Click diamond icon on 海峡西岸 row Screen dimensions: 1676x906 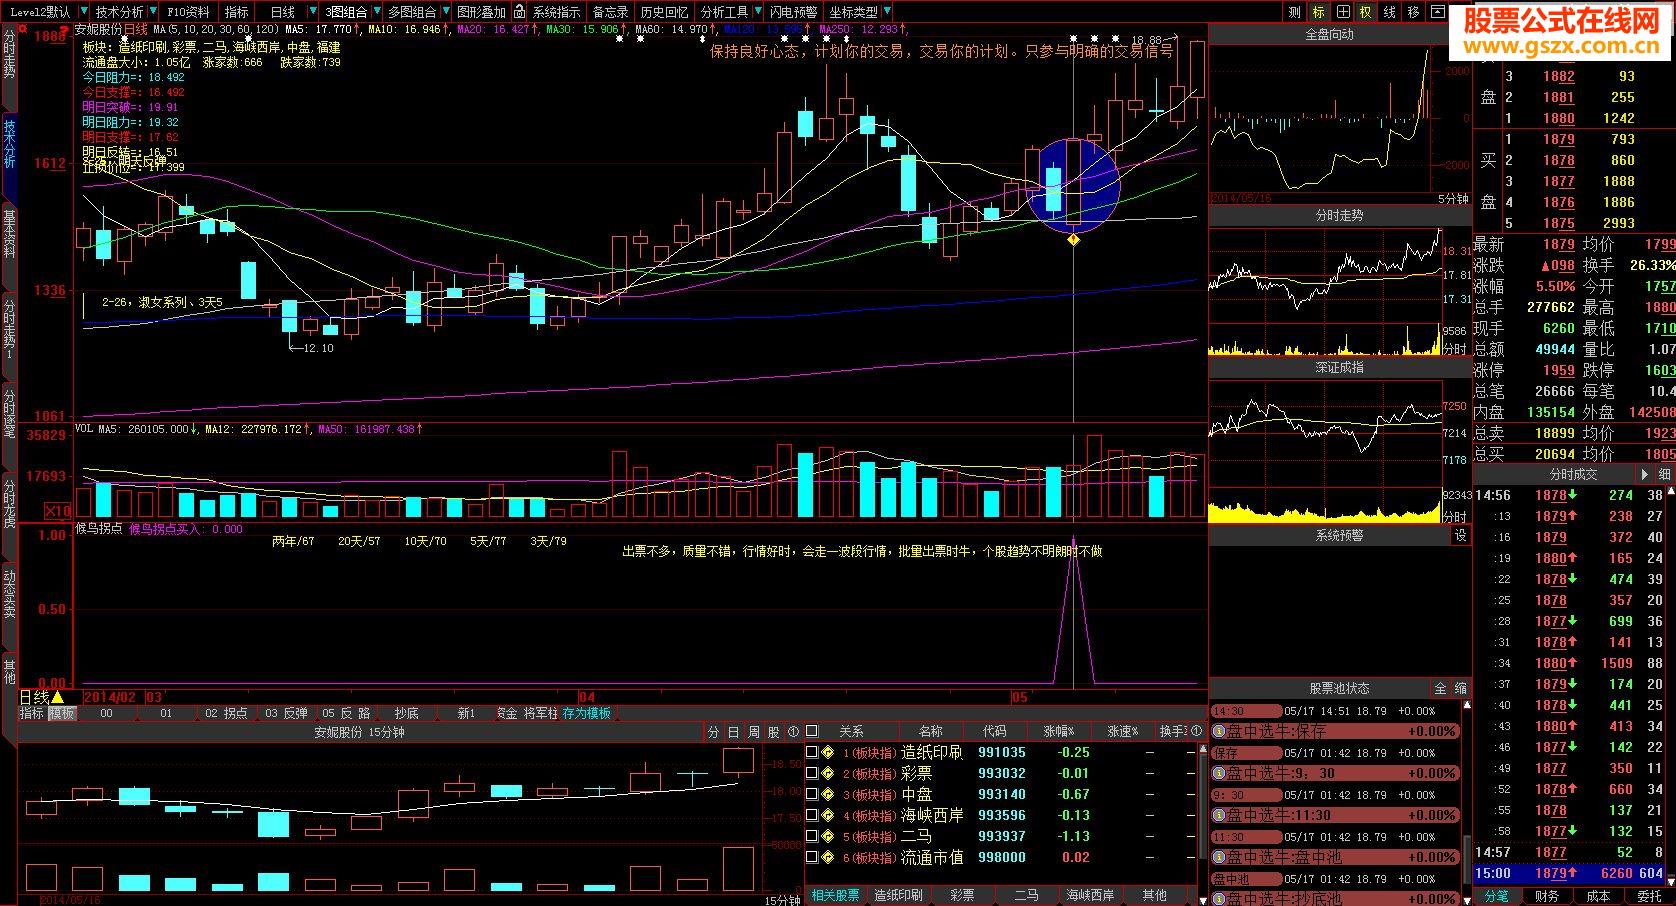coord(828,815)
